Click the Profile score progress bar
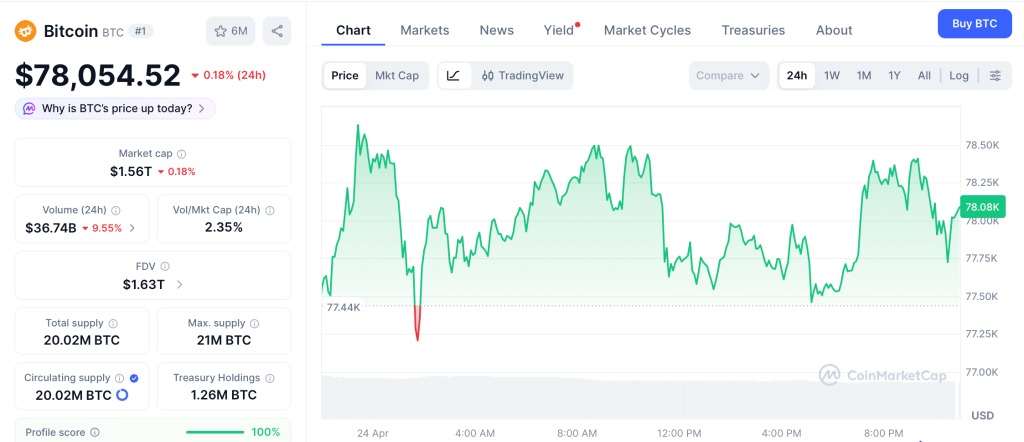This screenshot has height=442, width=1024. tap(215, 432)
